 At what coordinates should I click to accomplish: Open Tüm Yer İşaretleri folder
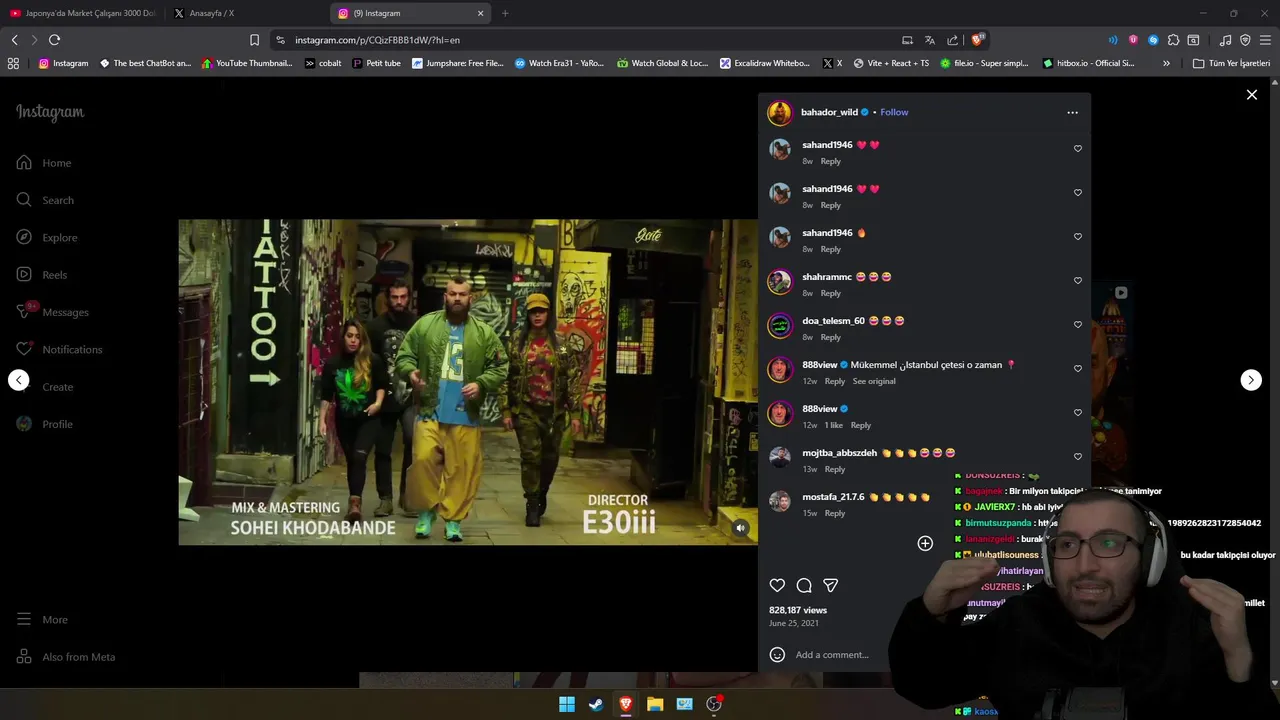pyautogui.click(x=1231, y=63)
